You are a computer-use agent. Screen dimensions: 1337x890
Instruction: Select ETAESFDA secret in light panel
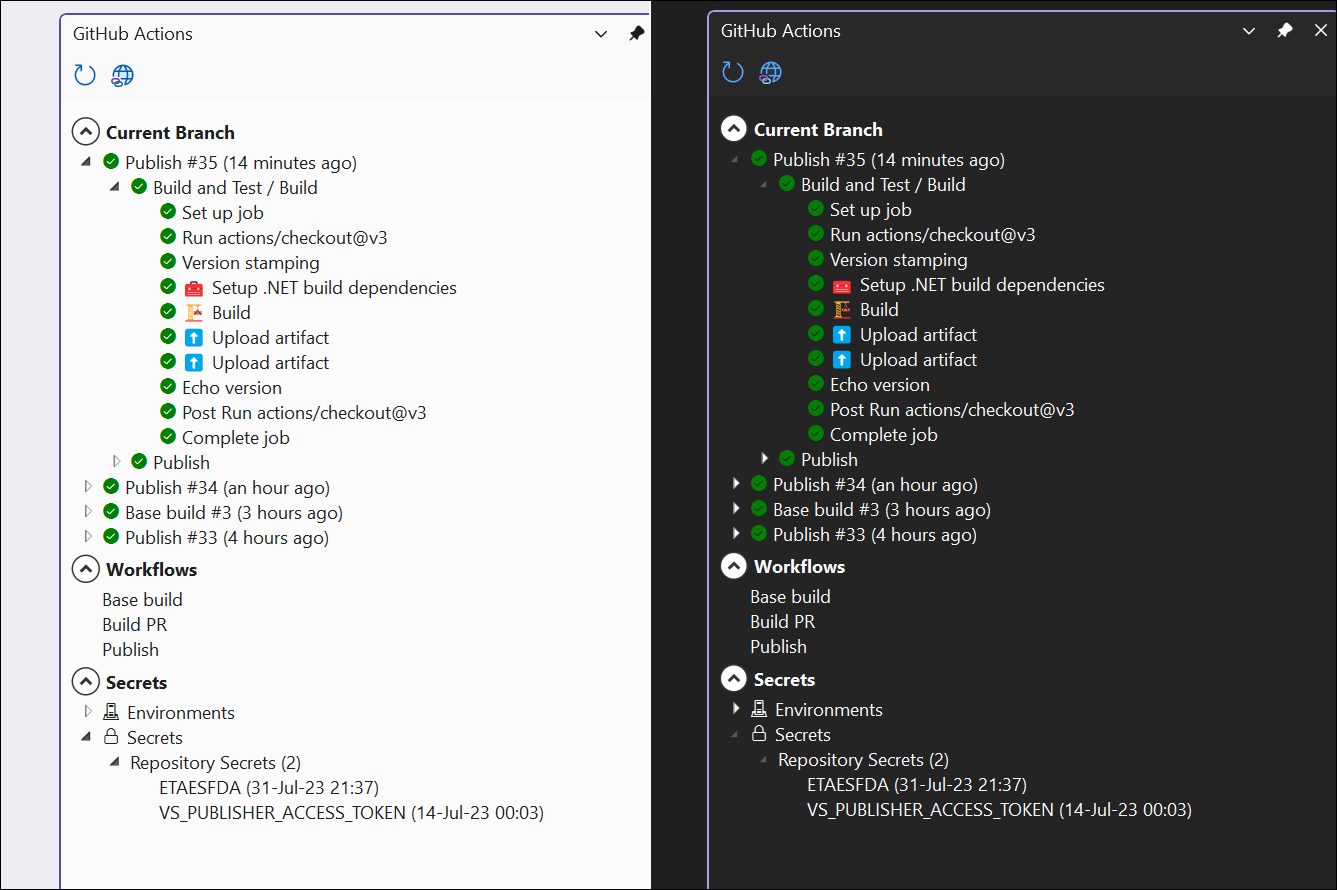(x=269, y=787)
